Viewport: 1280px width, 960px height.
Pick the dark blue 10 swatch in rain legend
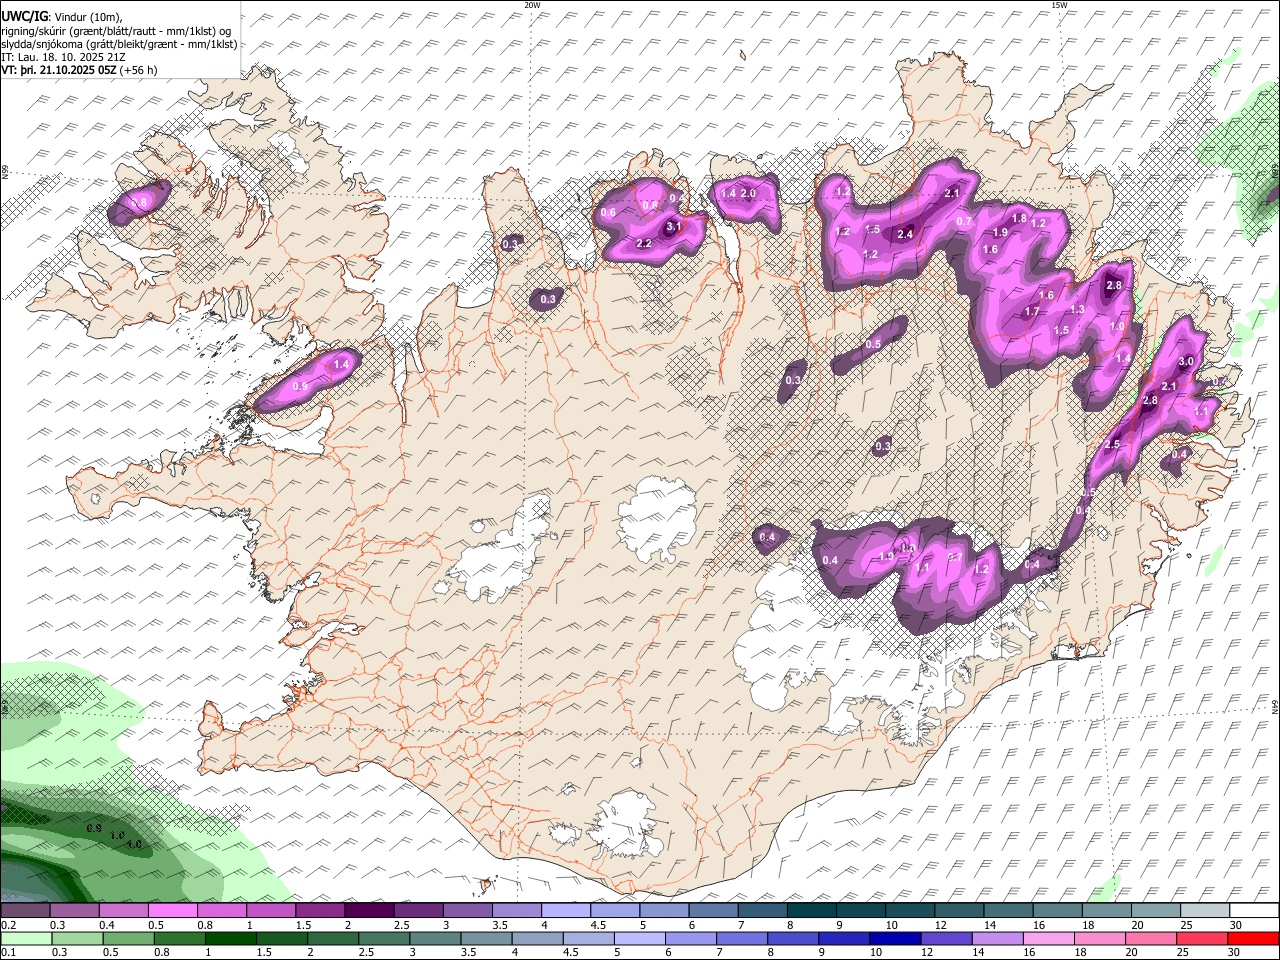(x=895, y=938)
